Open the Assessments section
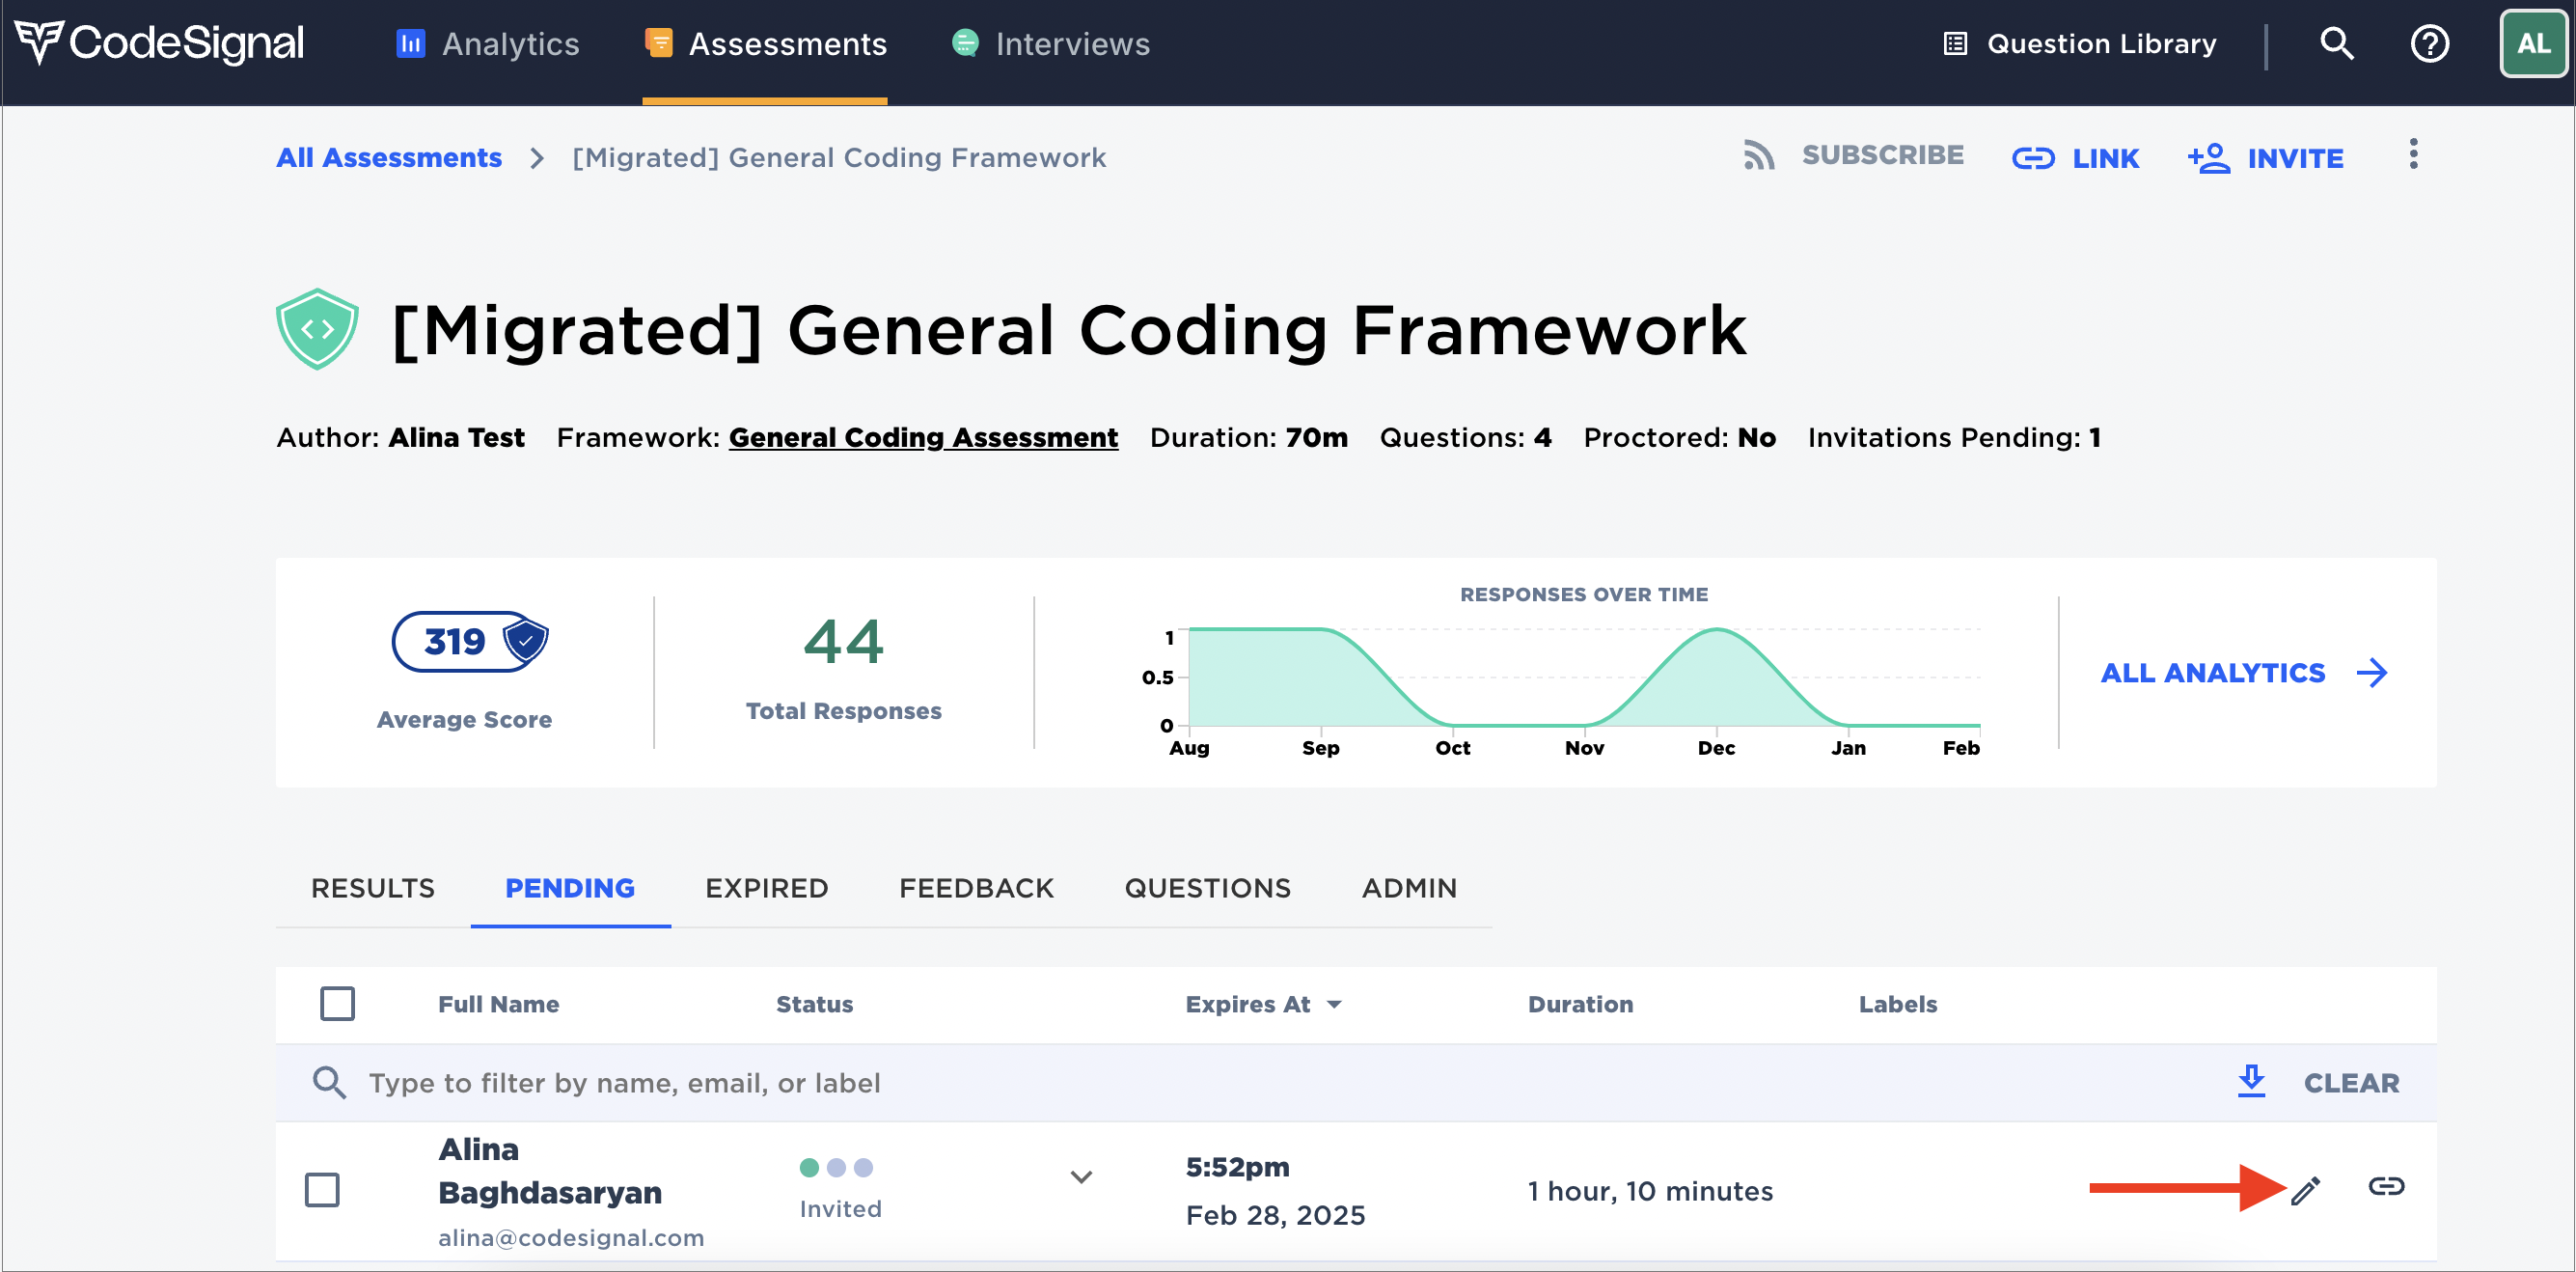 pos(765,43)
